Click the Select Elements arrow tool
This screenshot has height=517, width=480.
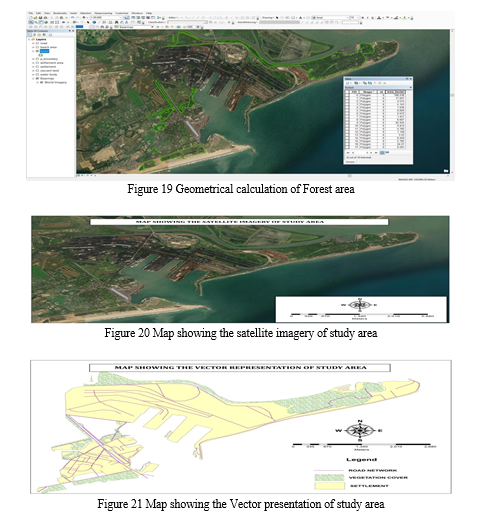[x=88, y=22]
